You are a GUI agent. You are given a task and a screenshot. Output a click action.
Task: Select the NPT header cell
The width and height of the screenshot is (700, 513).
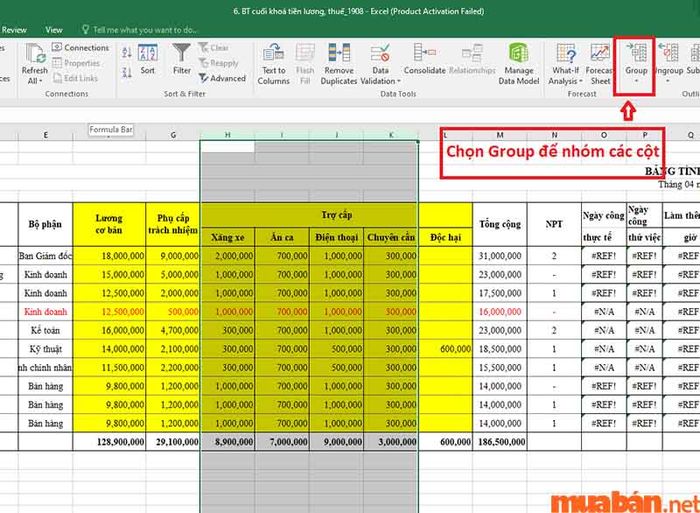(554, 224)
